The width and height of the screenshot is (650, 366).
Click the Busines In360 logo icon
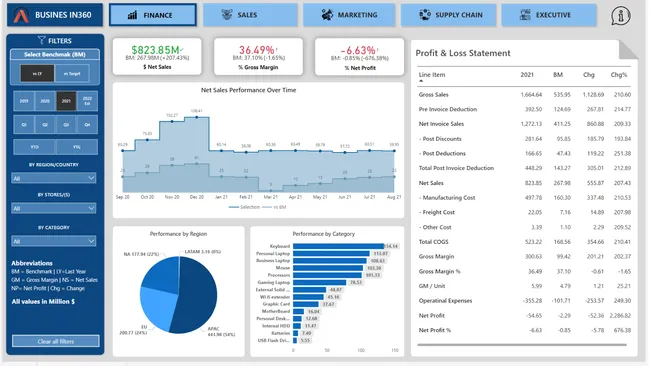[21, 15]
